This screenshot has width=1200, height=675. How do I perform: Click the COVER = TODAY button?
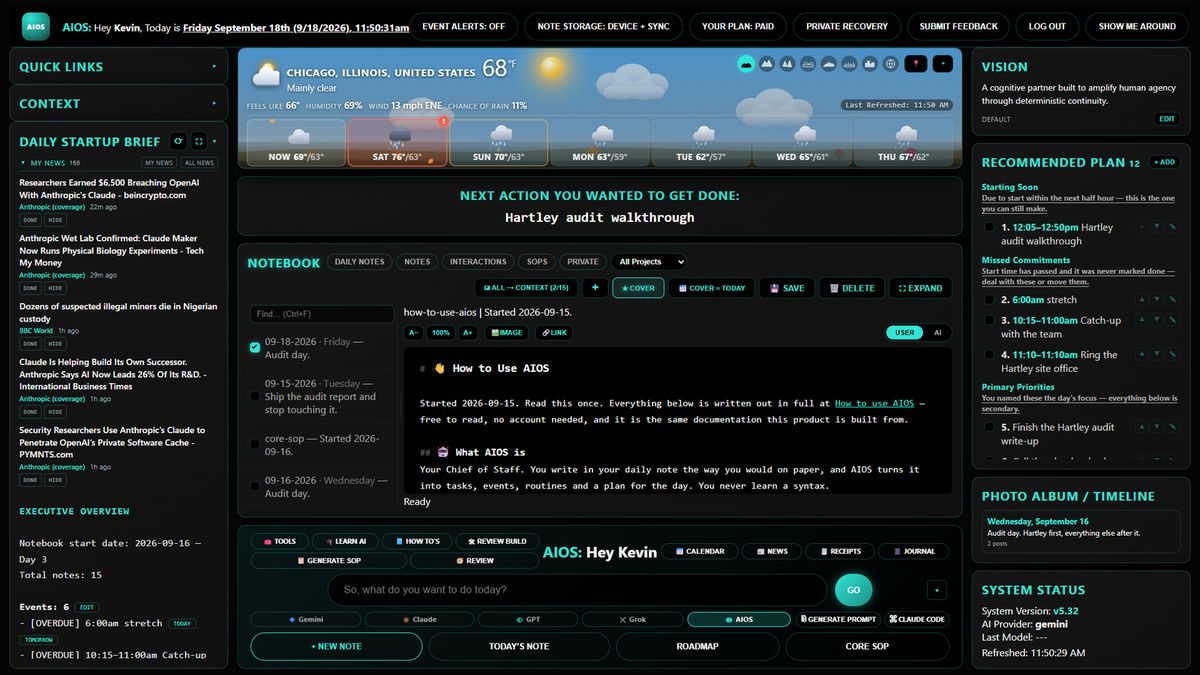click(x=711, y=288)
